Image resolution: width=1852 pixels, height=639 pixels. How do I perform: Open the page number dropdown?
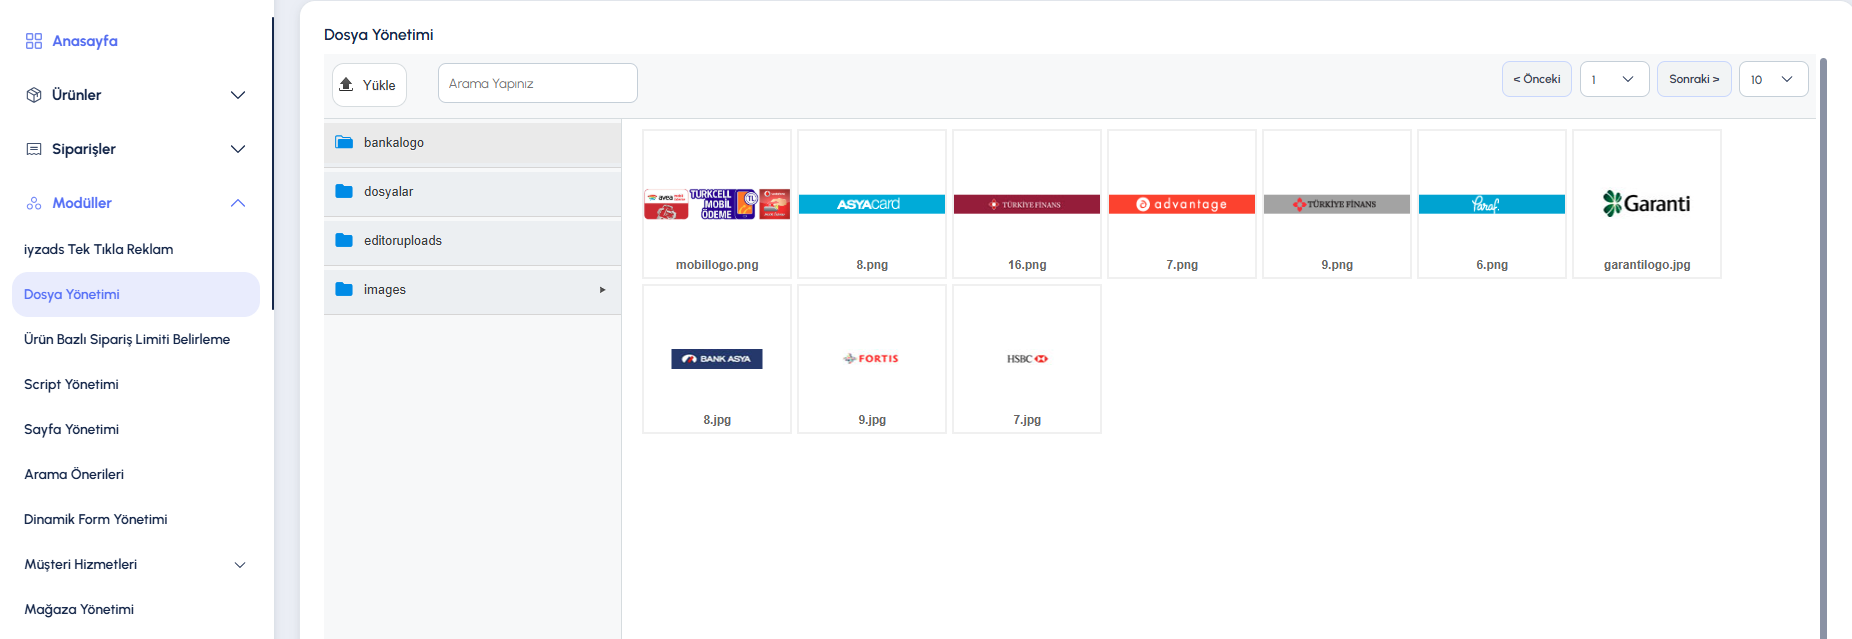pyautogui.click(x=1614, y=79)
